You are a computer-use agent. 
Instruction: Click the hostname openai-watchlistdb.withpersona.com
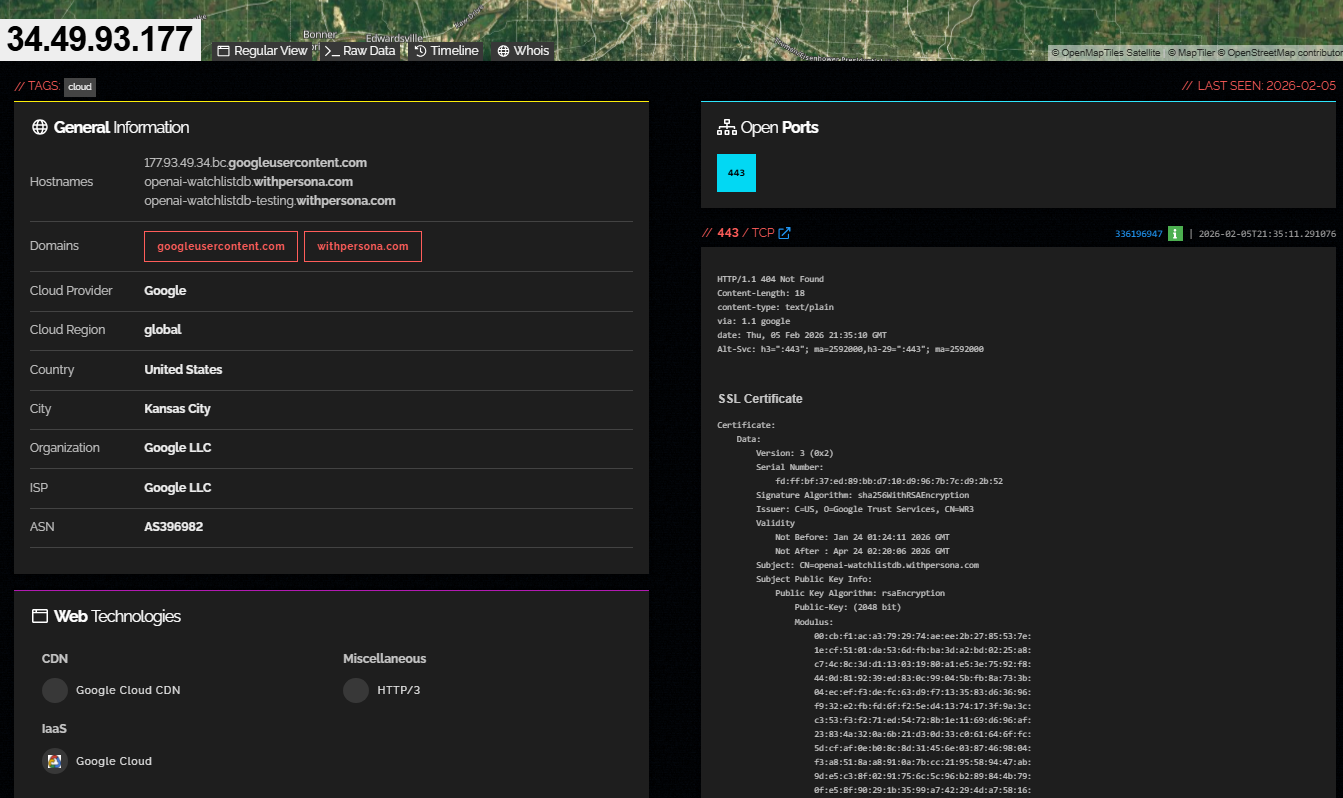click(249, 181)
